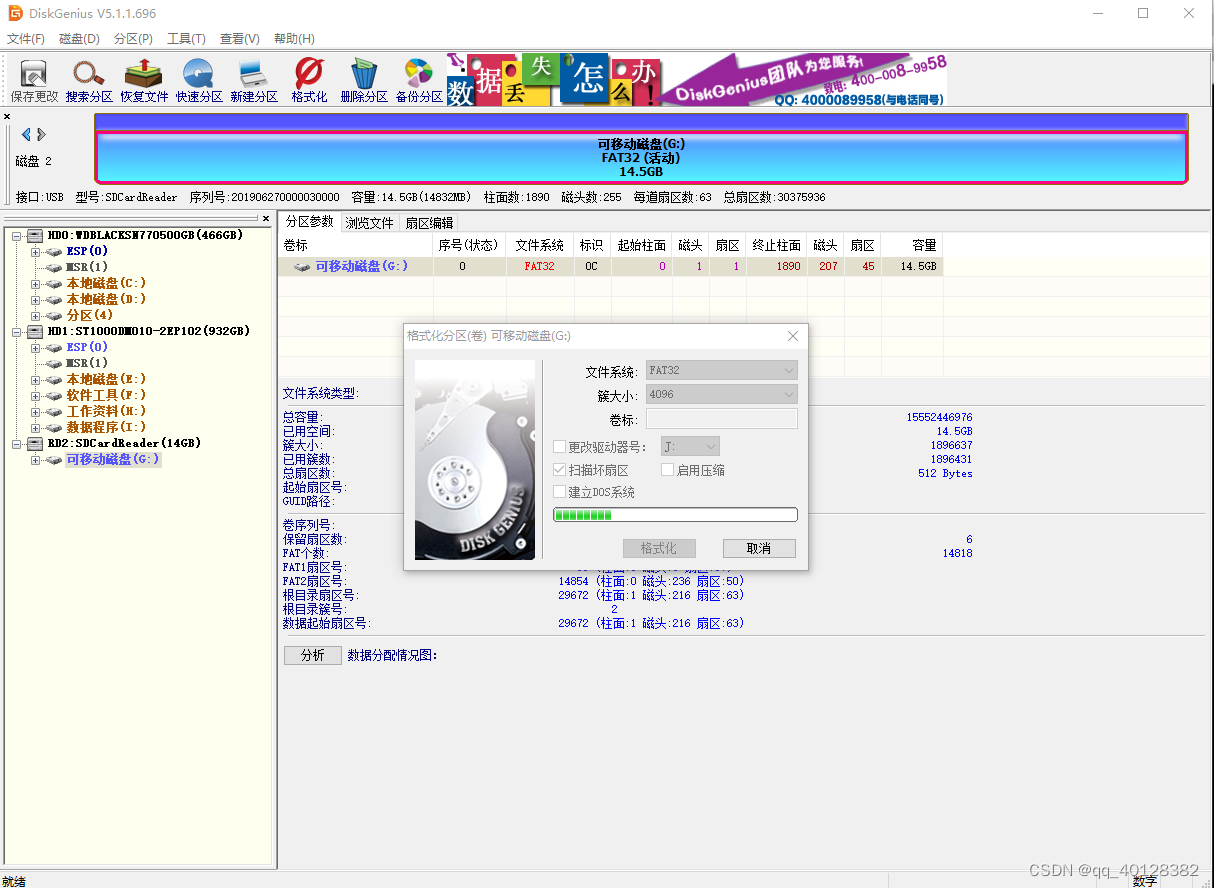
Task: Click the 数字 status bar indicator
Action: [x=1145, y=881]
